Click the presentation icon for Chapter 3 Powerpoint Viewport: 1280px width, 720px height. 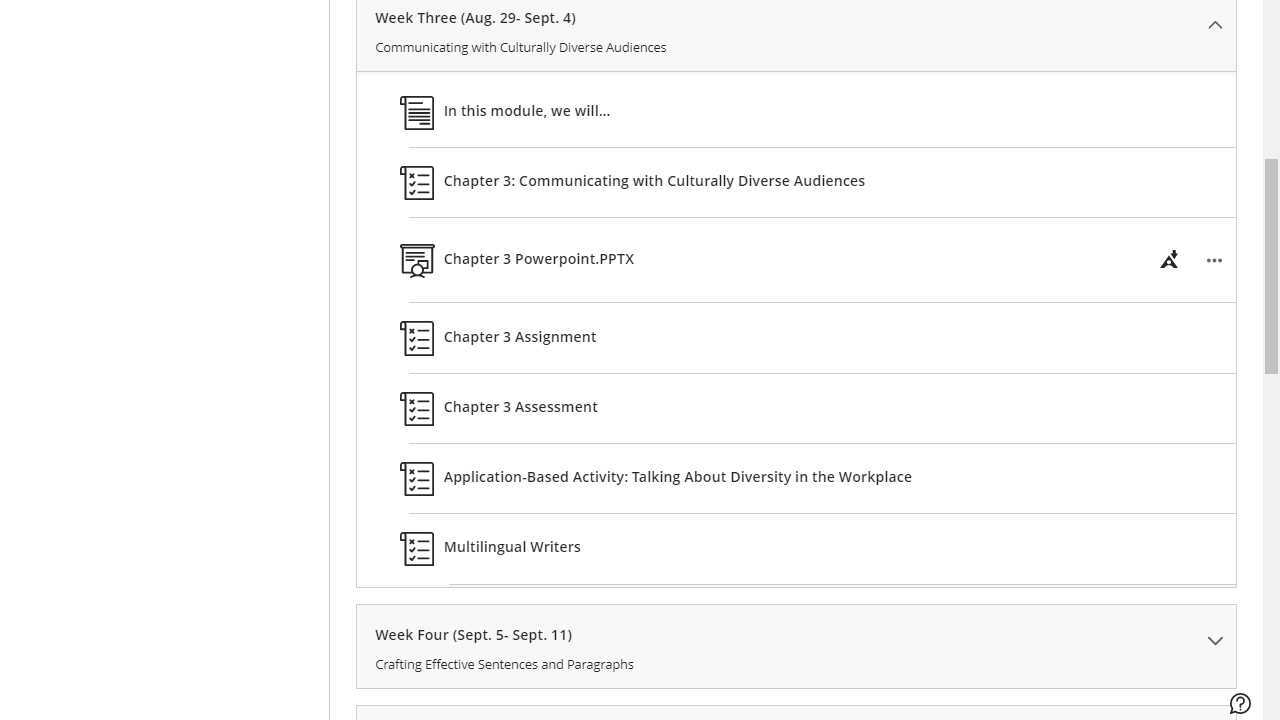click(x=417, y=260)
